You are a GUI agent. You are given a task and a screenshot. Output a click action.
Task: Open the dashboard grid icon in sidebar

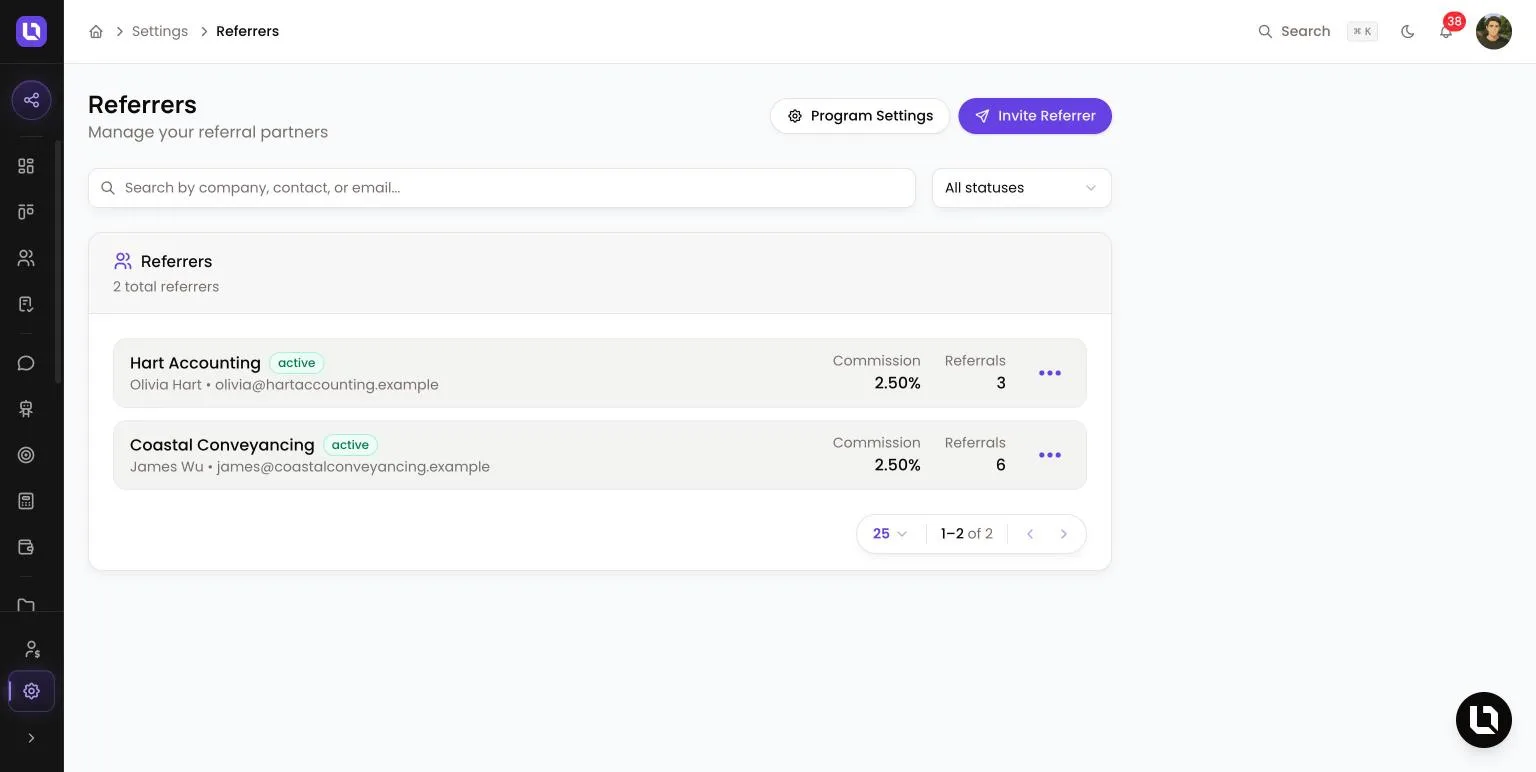click(x=26, y=166)
